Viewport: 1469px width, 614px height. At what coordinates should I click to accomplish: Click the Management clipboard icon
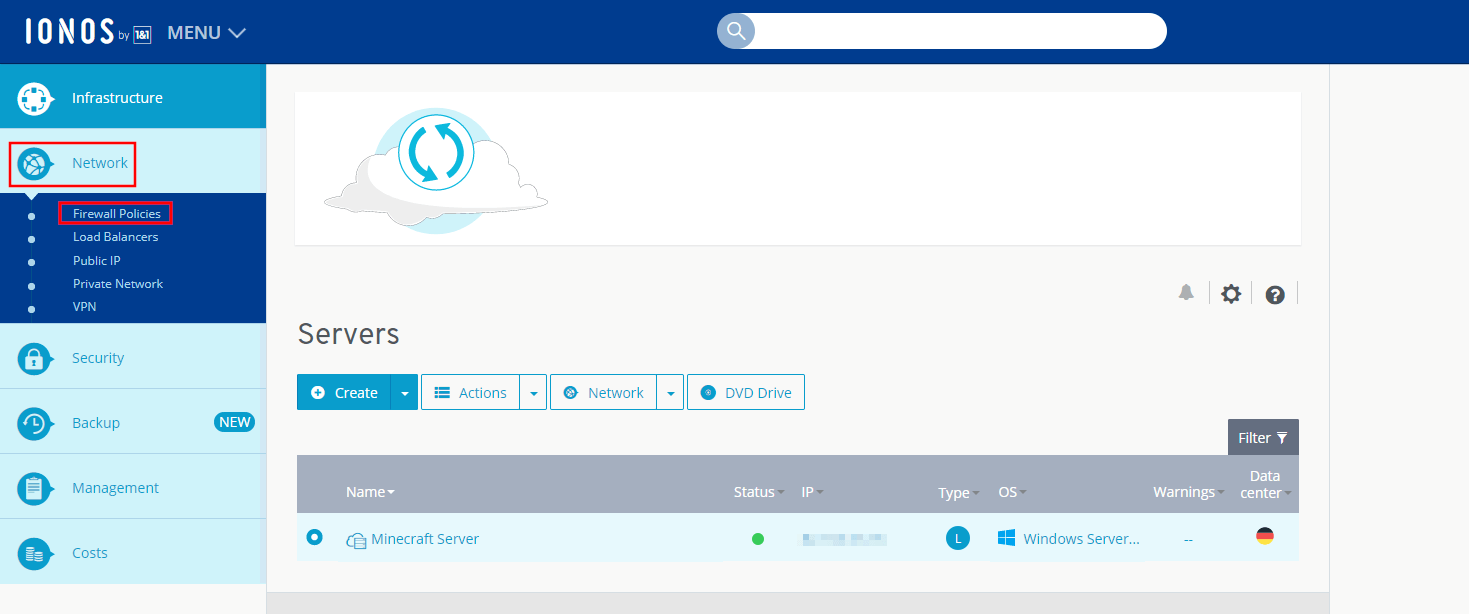point(34,488)
